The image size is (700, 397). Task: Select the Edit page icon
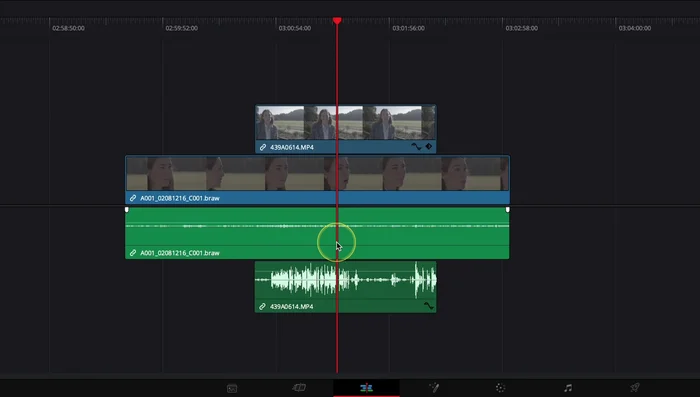click(367, 388)
